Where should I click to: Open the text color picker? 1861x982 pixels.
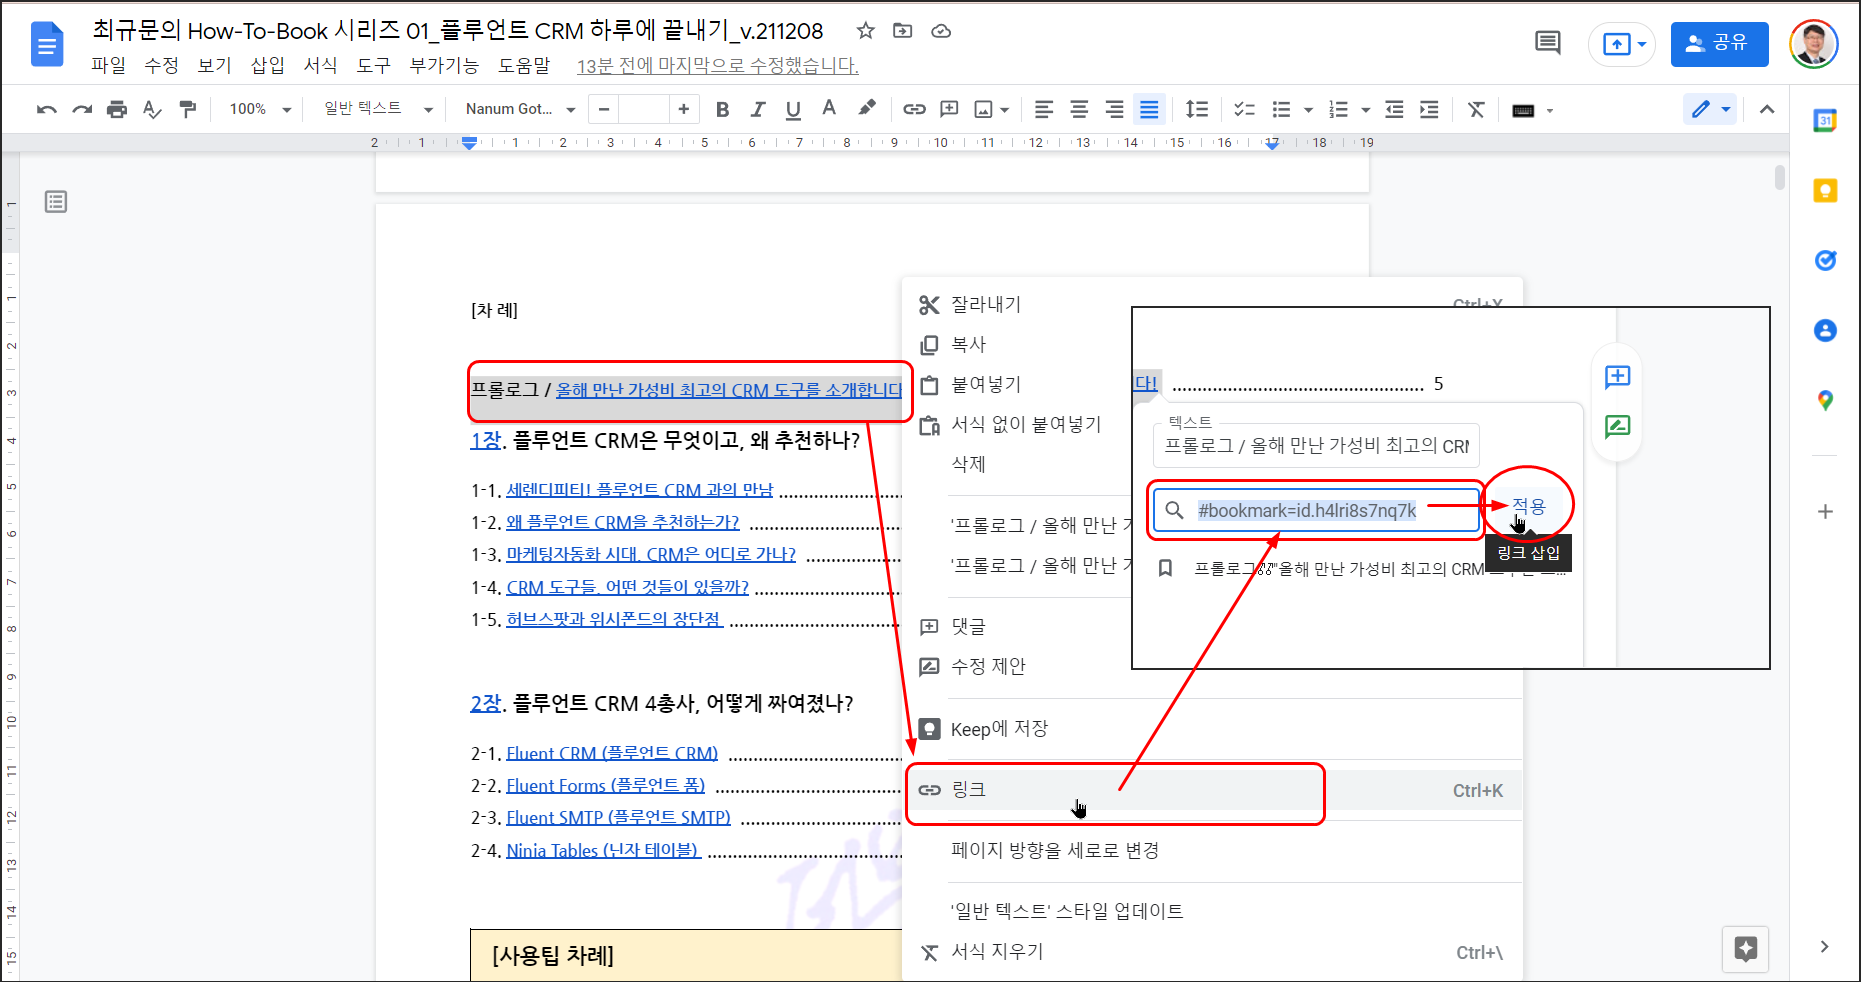(x=829, y=109)
